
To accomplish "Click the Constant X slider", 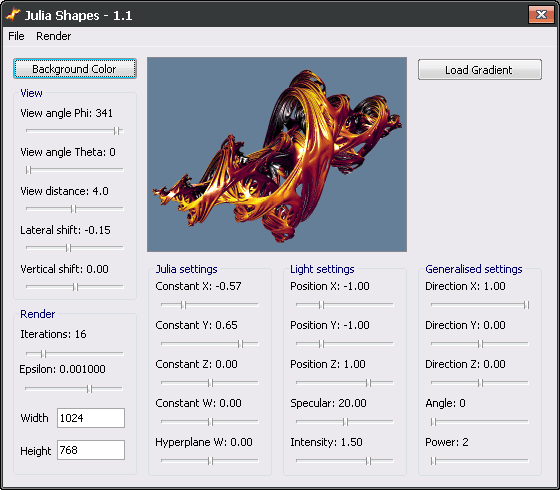I will pos(210,305).
